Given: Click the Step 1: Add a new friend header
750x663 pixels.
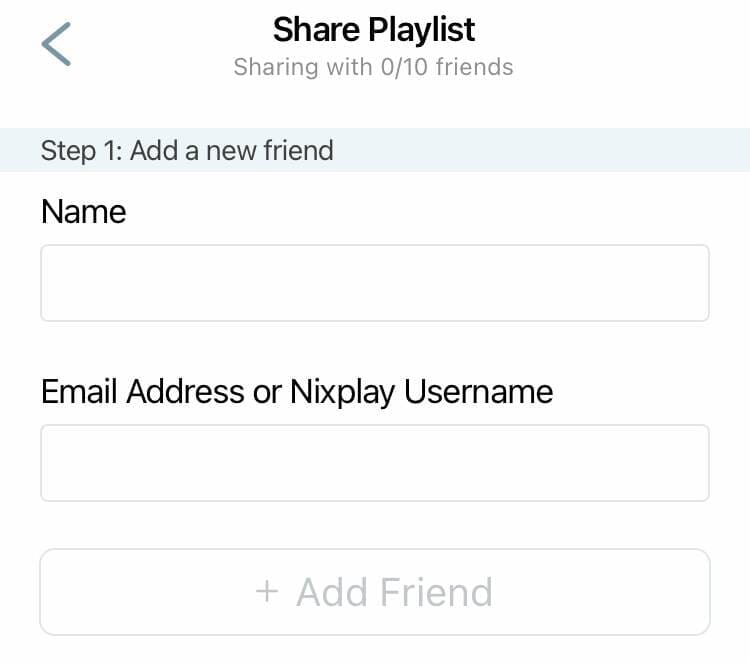Looking at the screenshot, I should tap(187, 151).
